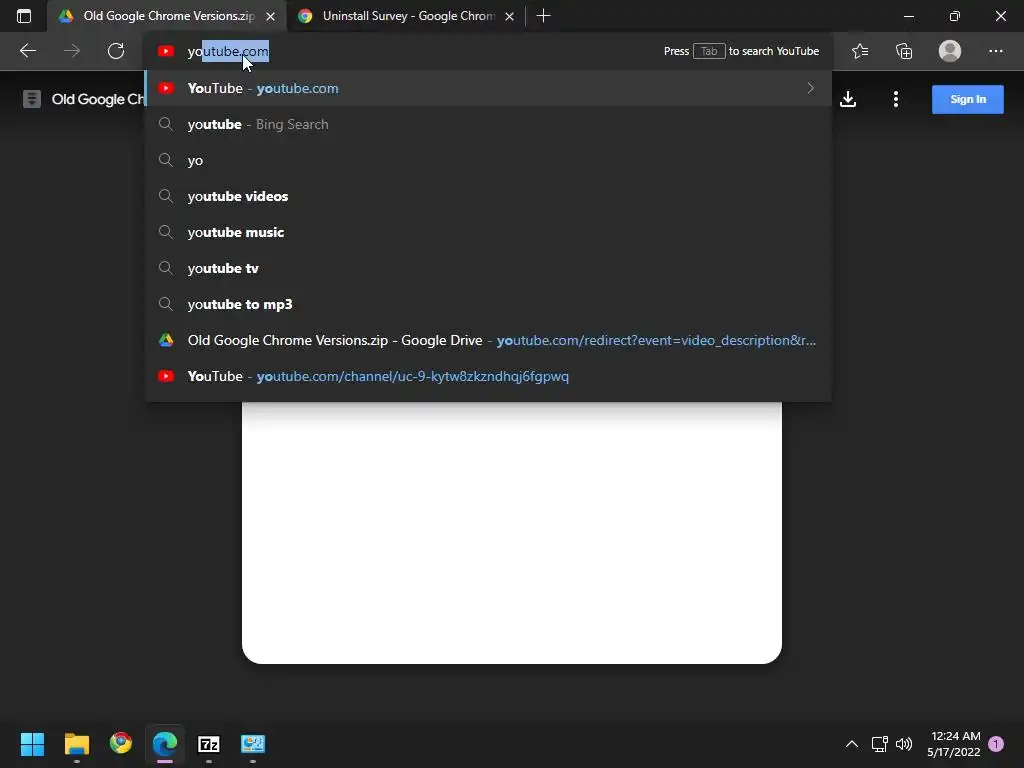This screenshot has width=1024, height=768.
Task: Open Edge Settings and more ellipsis
Action: pos(995,51)
